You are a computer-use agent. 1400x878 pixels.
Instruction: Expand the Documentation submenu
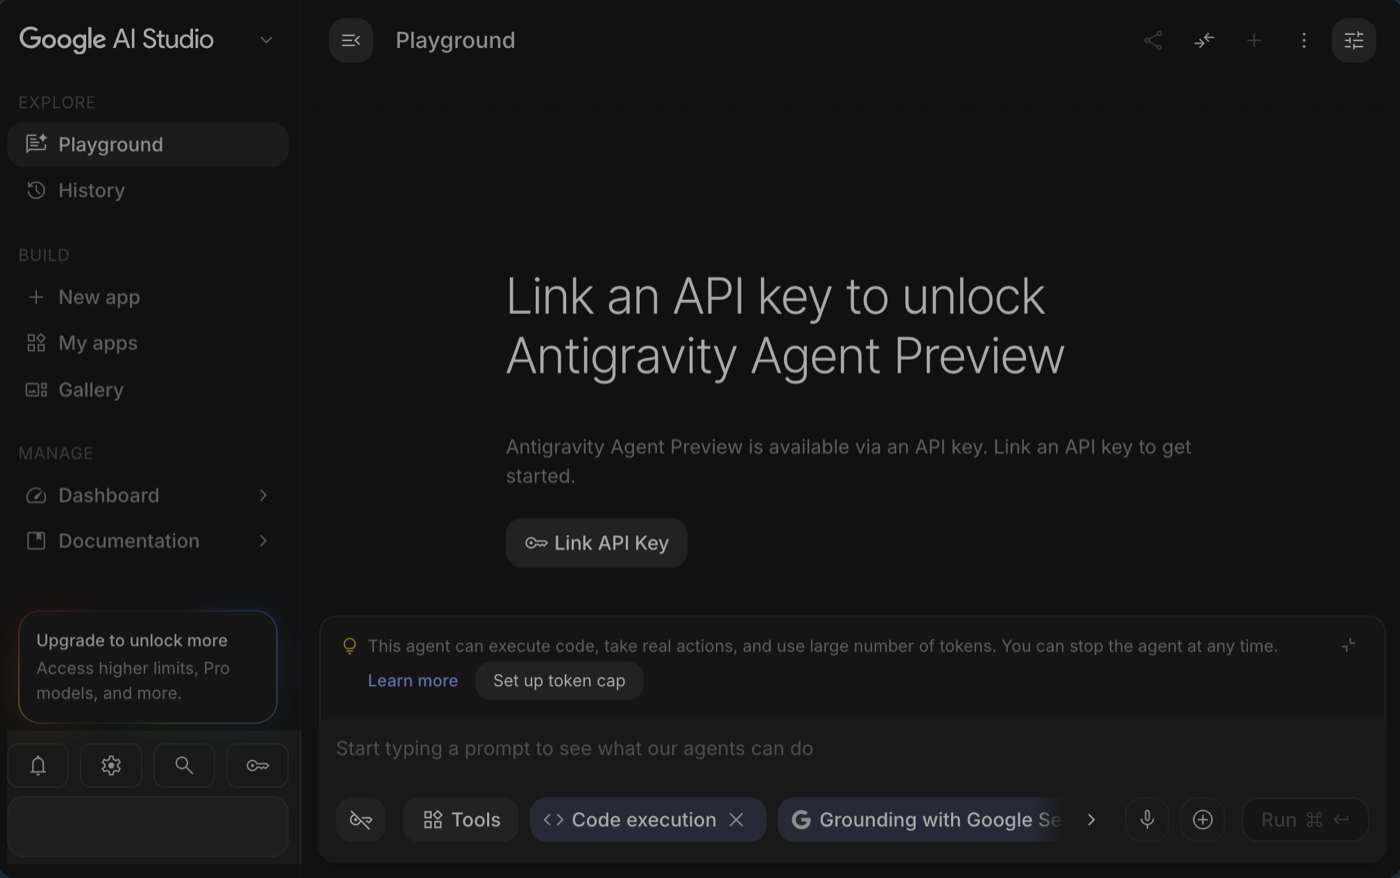click(263, 541)
